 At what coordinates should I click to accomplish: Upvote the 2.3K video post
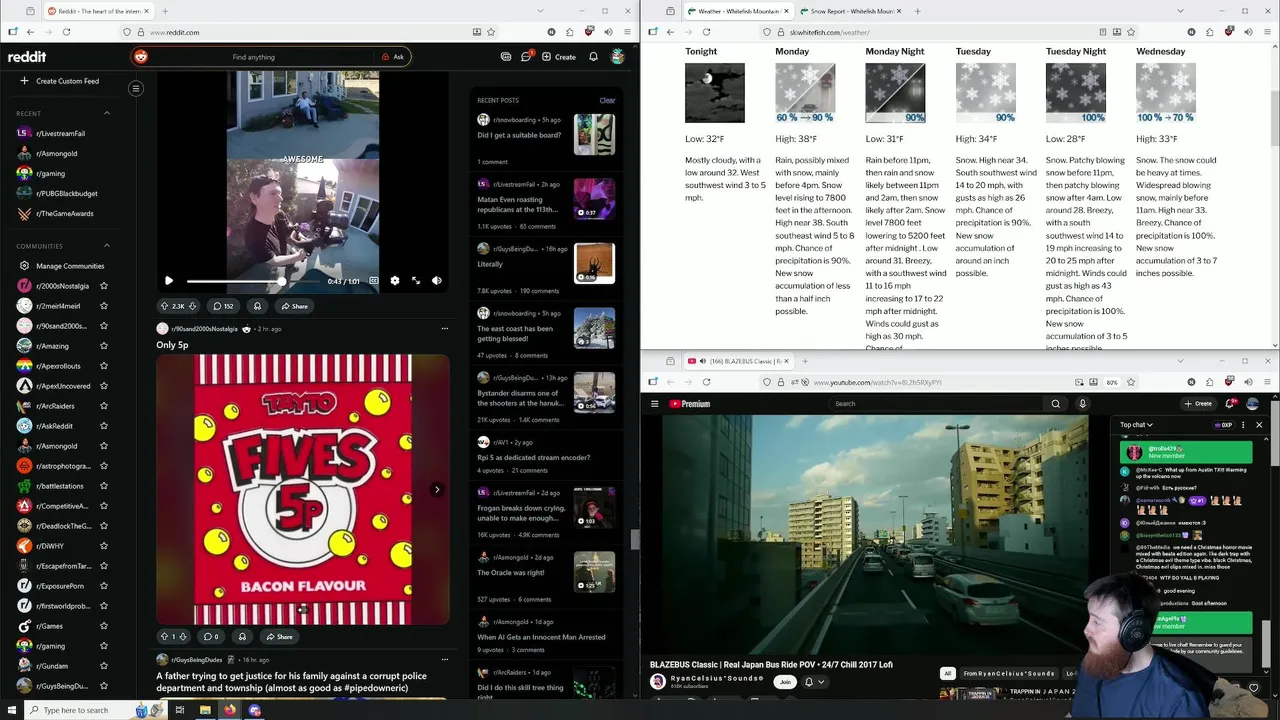(164, 306)
